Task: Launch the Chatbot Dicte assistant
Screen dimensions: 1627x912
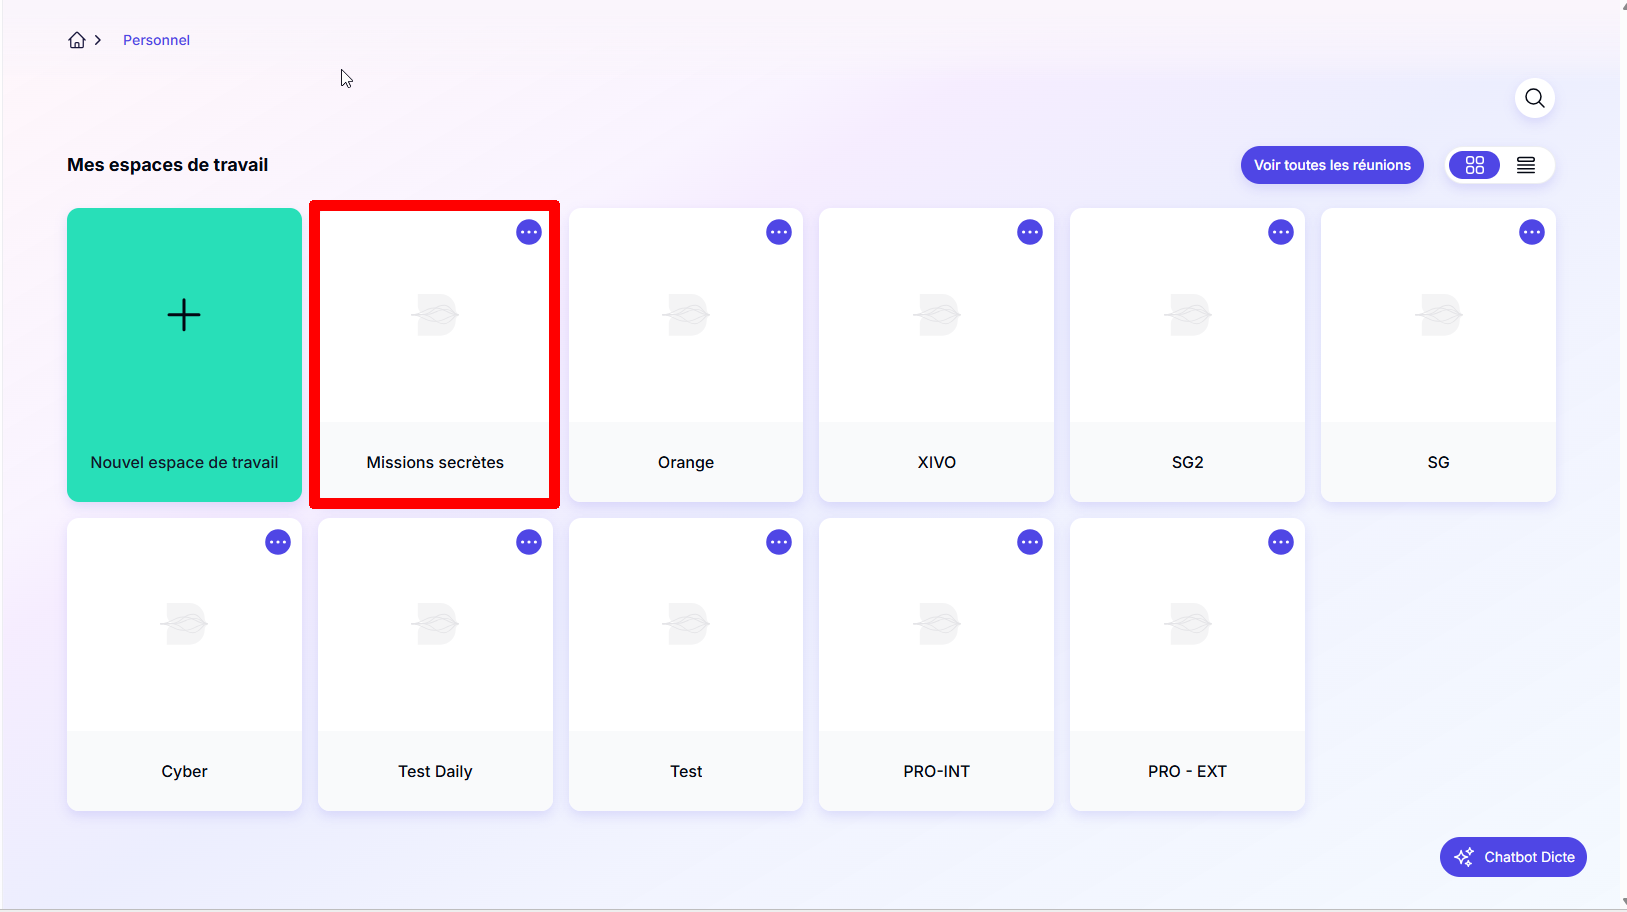Action: pyautogui.click(x=1513, y=857)
